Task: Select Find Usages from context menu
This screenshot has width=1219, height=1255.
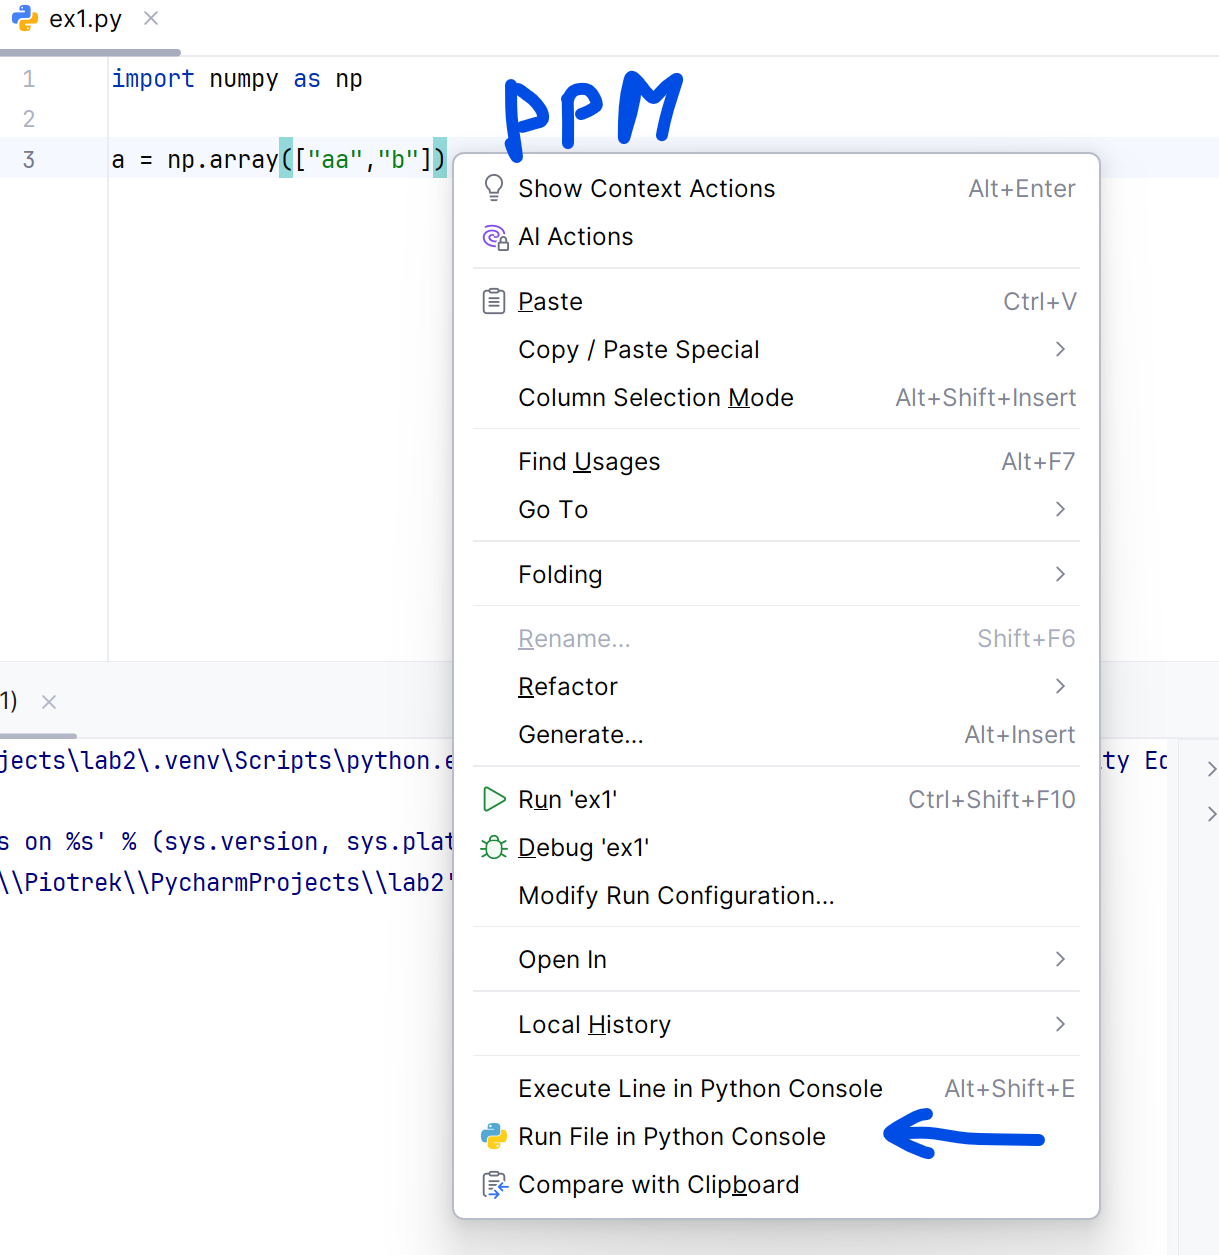Action: point(589,462)
